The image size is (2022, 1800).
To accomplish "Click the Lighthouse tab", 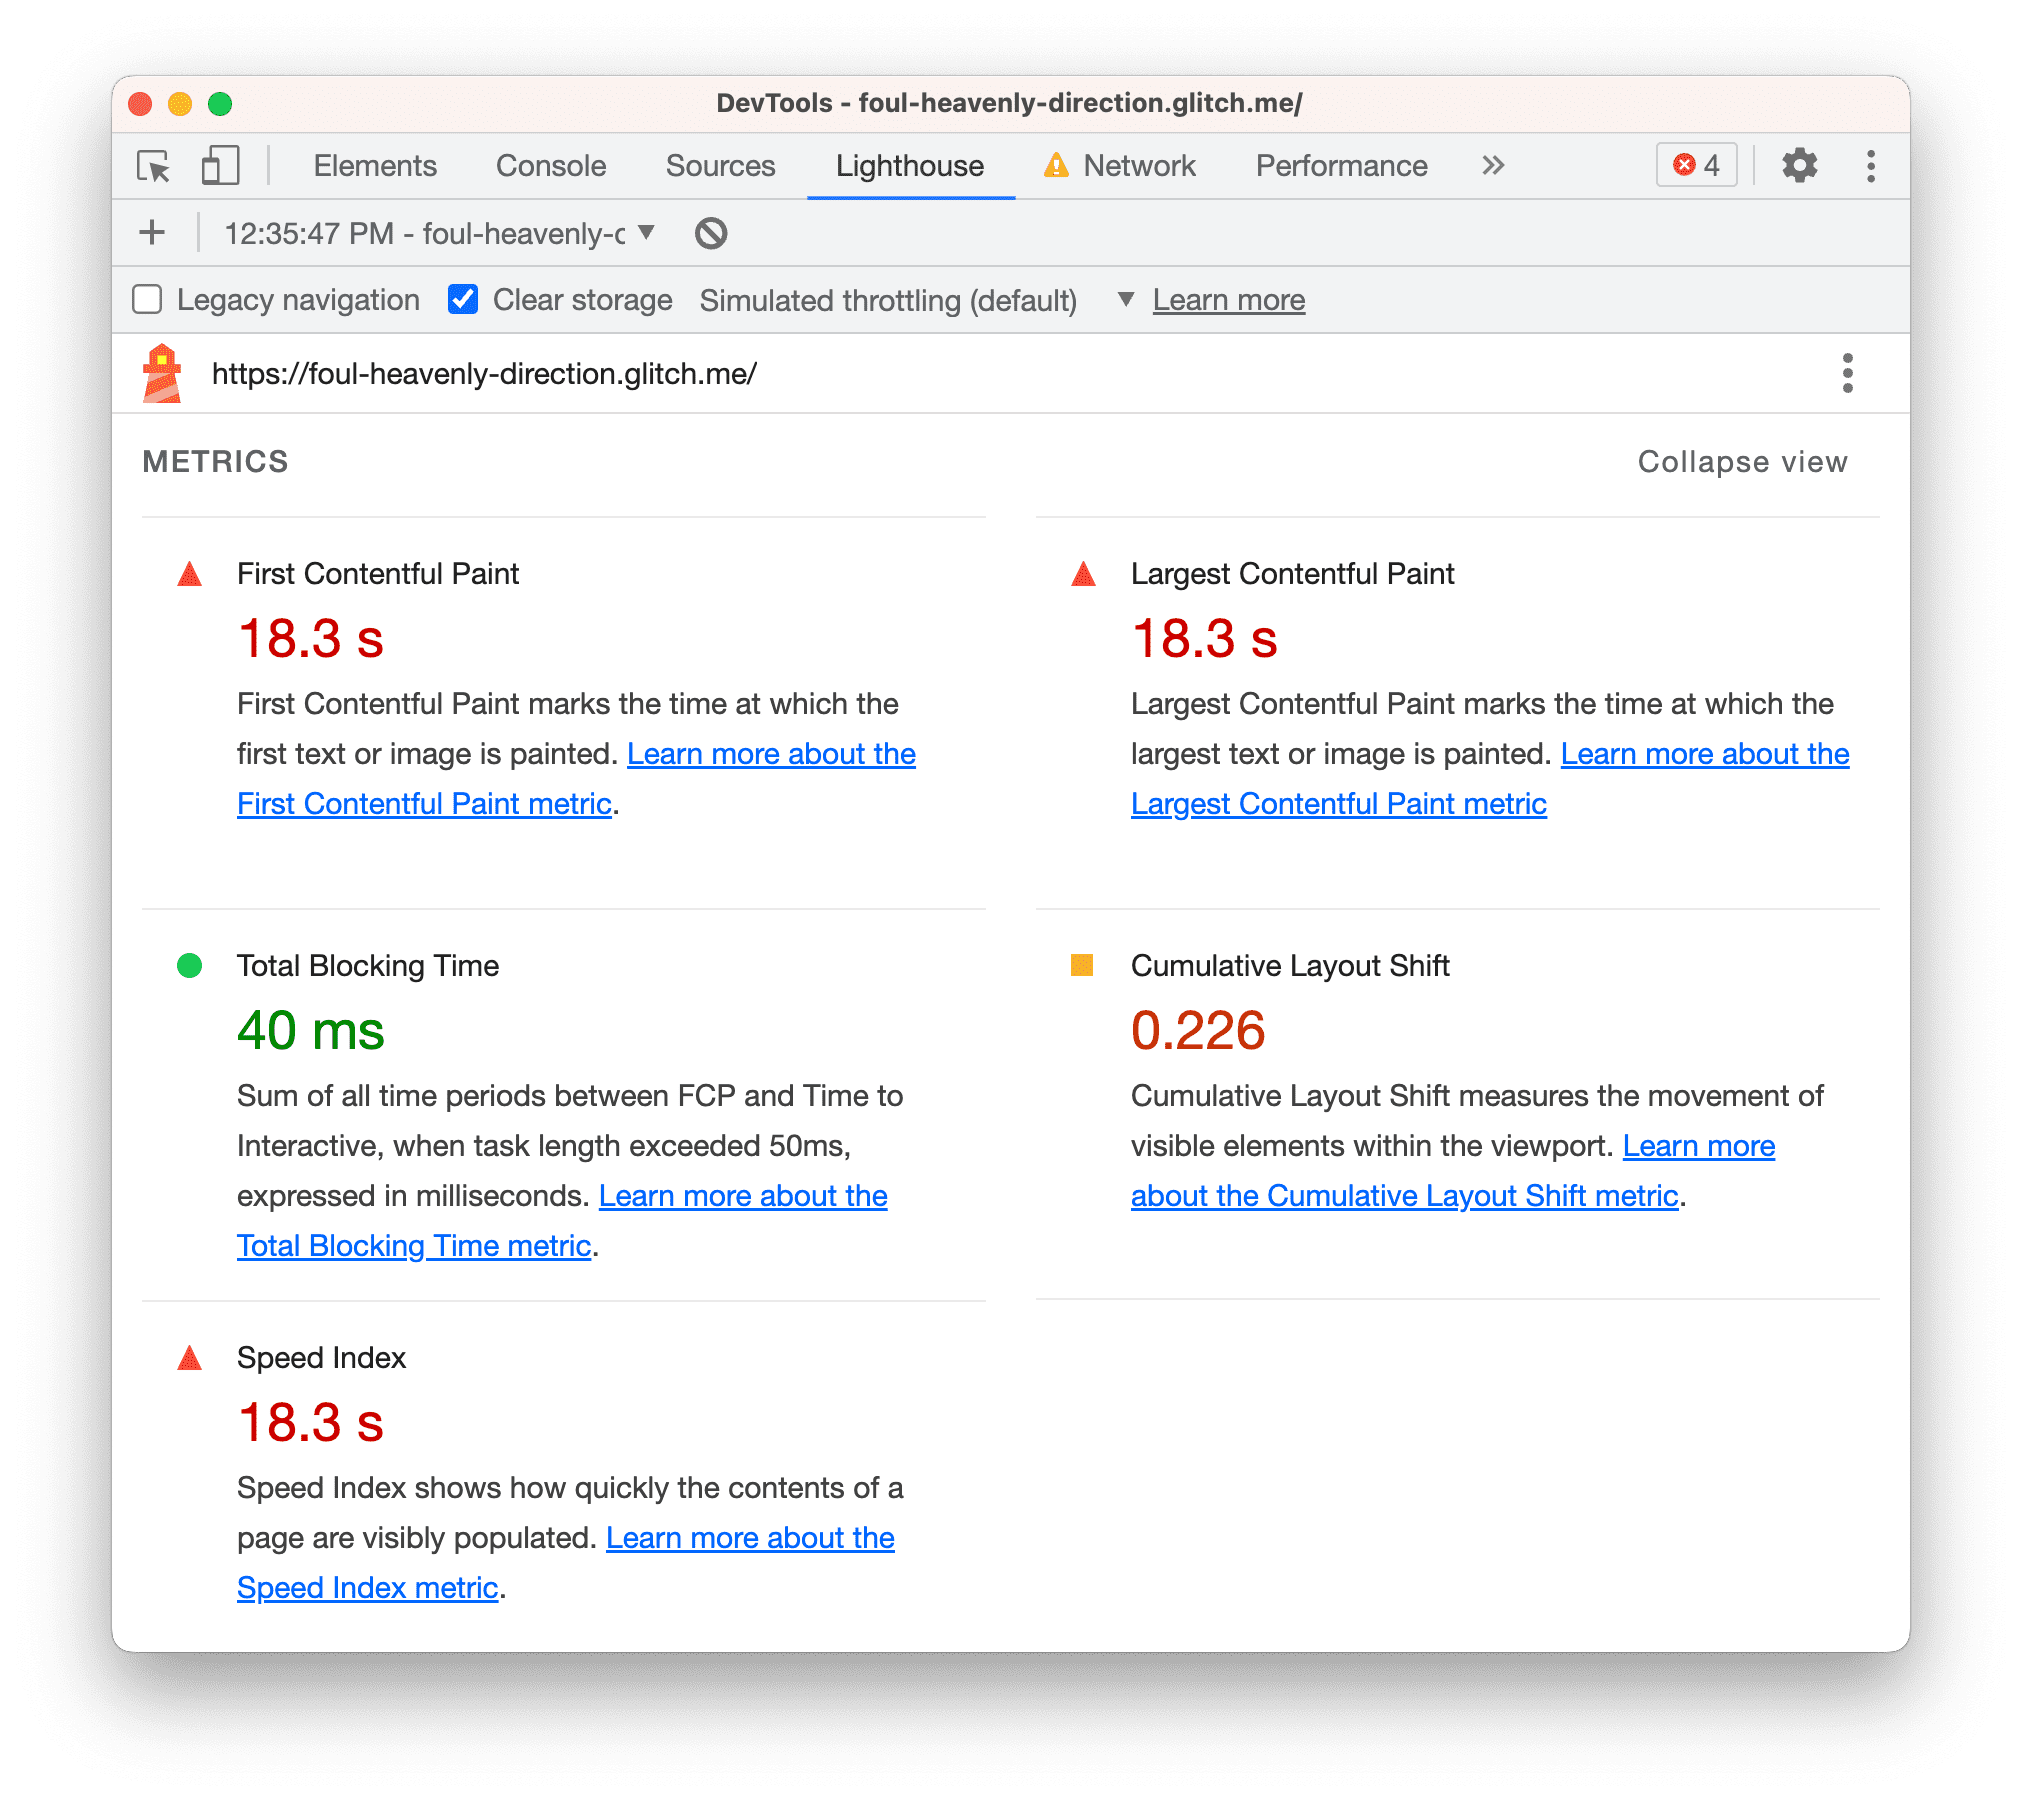I will (x=910, y=165).
